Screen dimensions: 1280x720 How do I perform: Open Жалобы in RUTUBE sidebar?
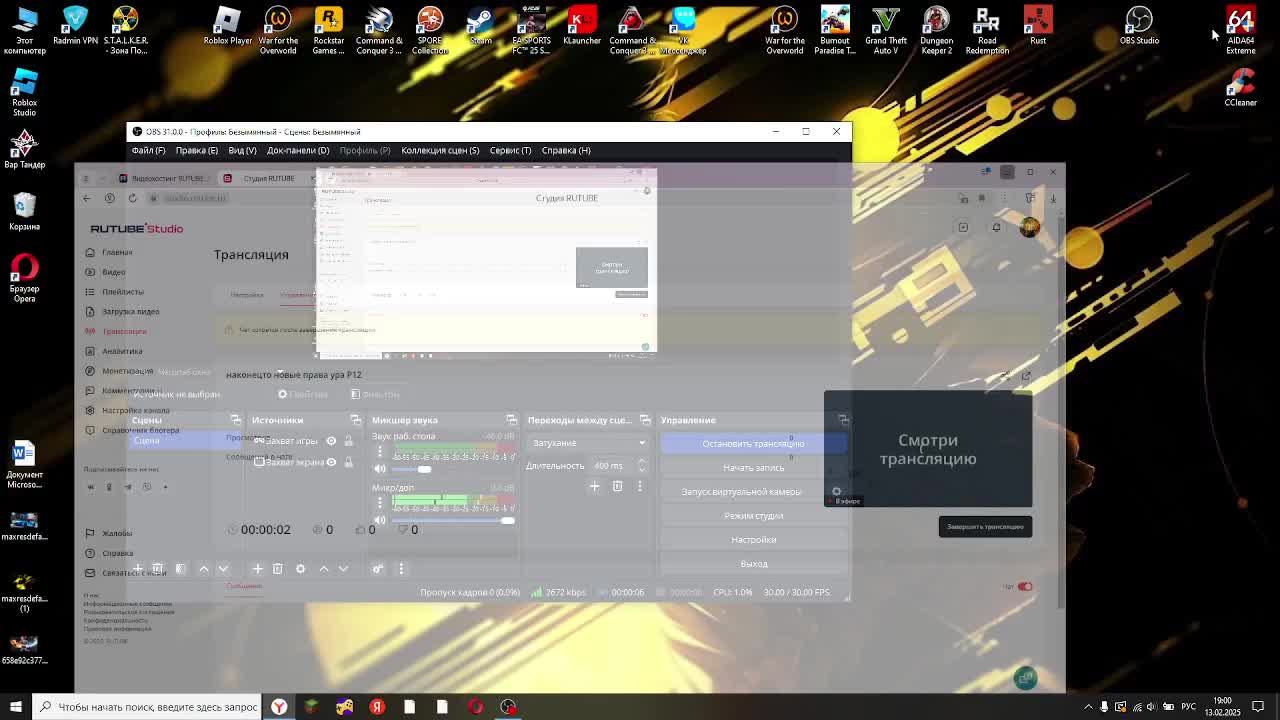[x=116, y=533]
